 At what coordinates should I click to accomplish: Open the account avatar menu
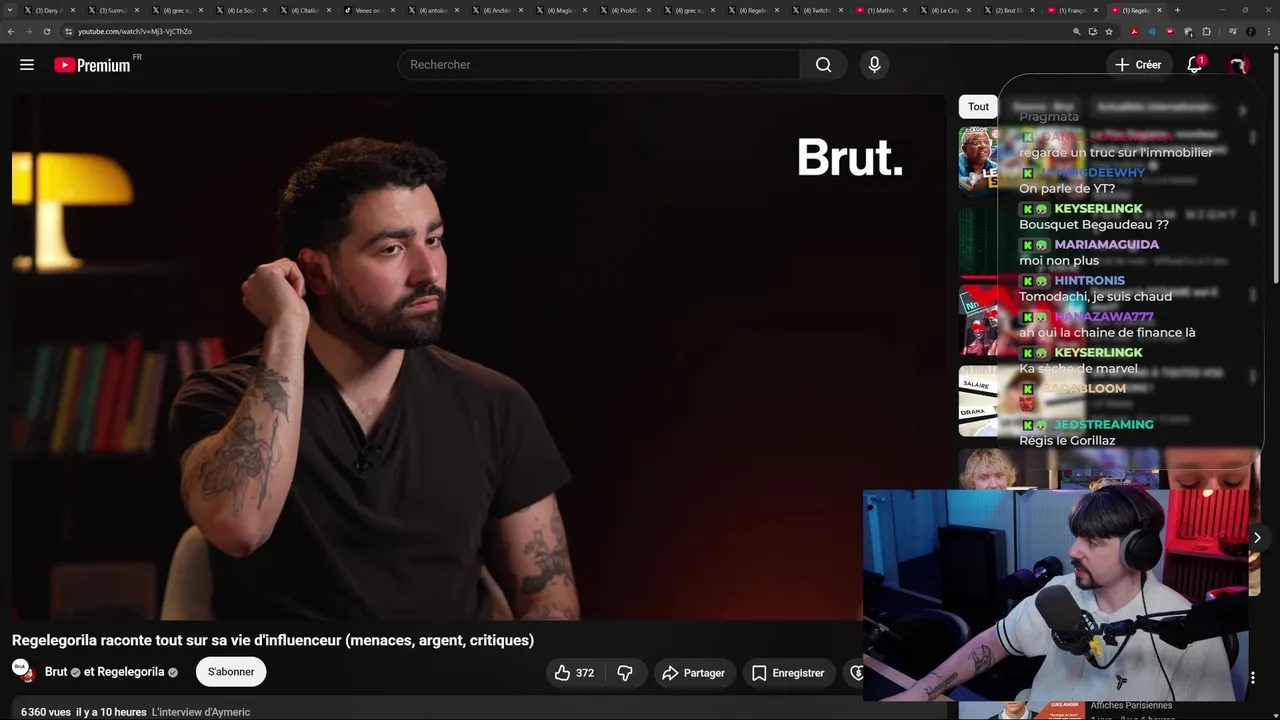point(1238,65)
